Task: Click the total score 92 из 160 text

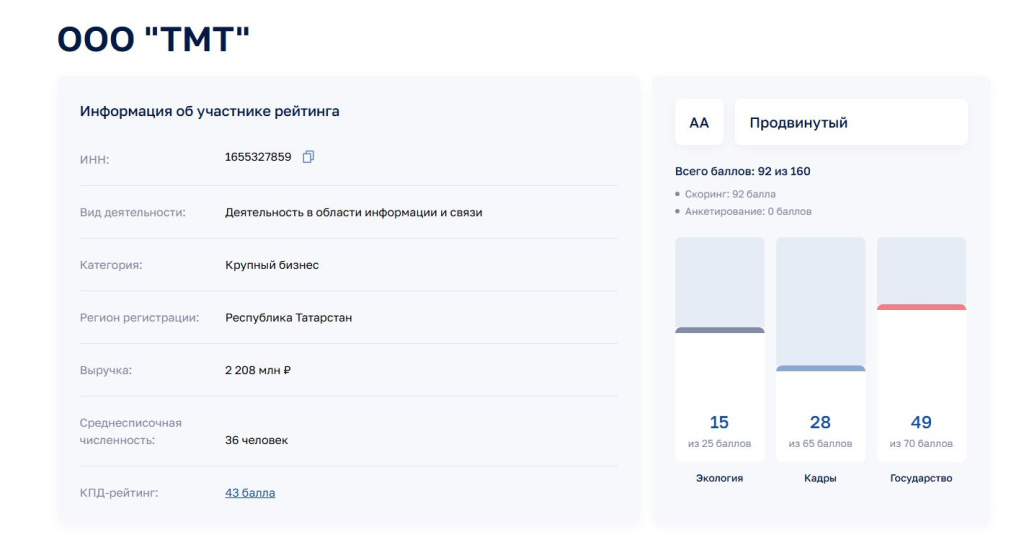Action: point(743,171)
